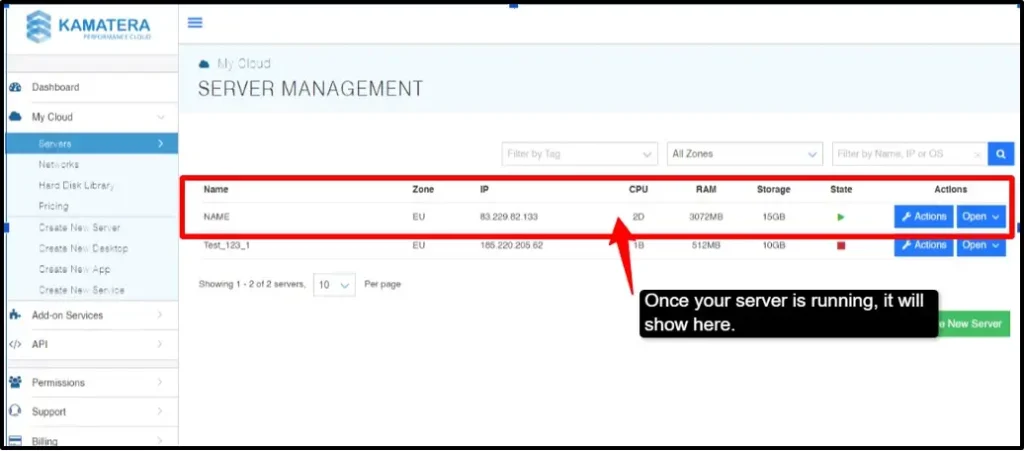
Task: Click the RAM column header
Action: coord(705,190)
